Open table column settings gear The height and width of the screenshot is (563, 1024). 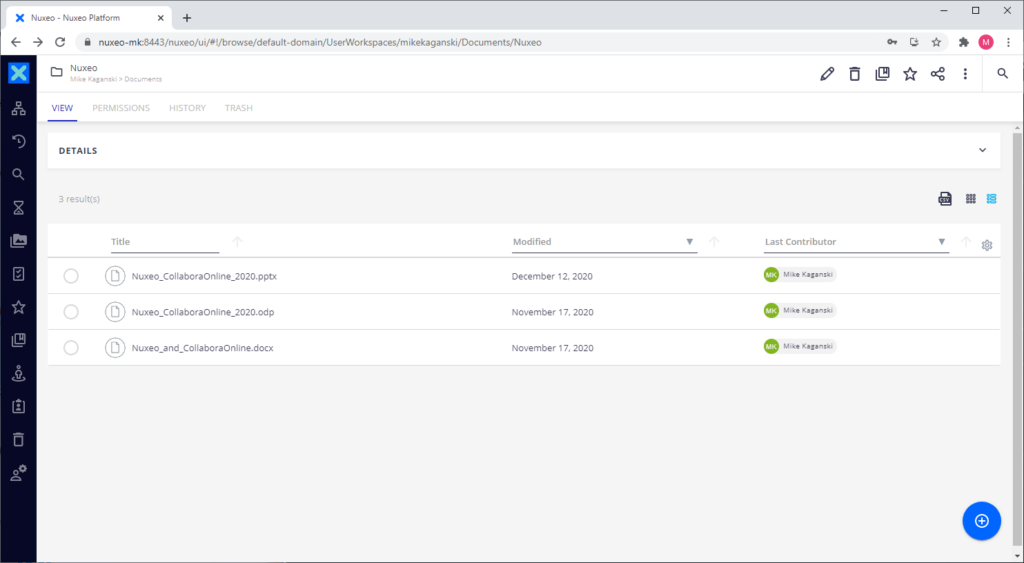pyautogui.click(x=987, y=245)
